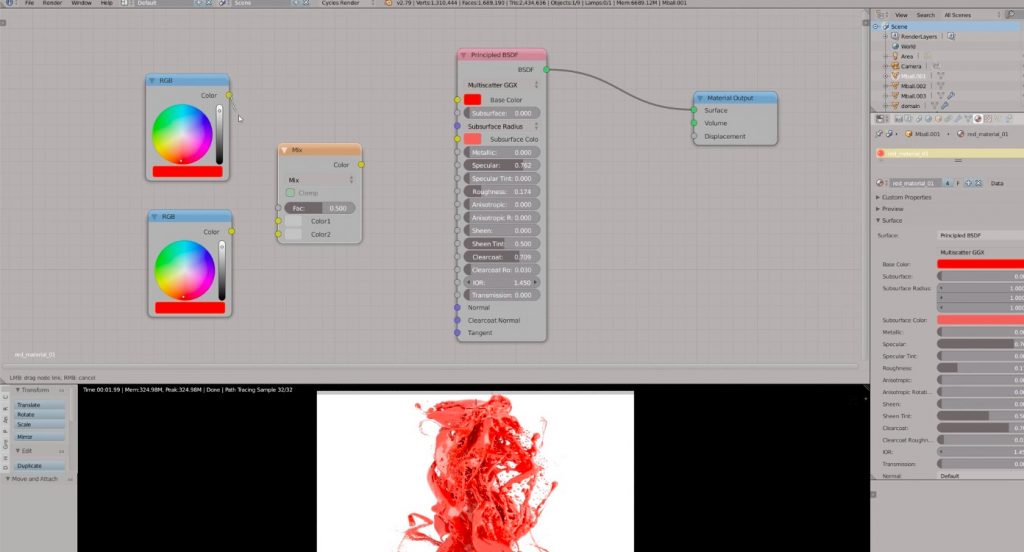Select the Area lamp in the outliner
Image resolution: width=1024 pixels, height=552 pixels.
click(907, 56)
